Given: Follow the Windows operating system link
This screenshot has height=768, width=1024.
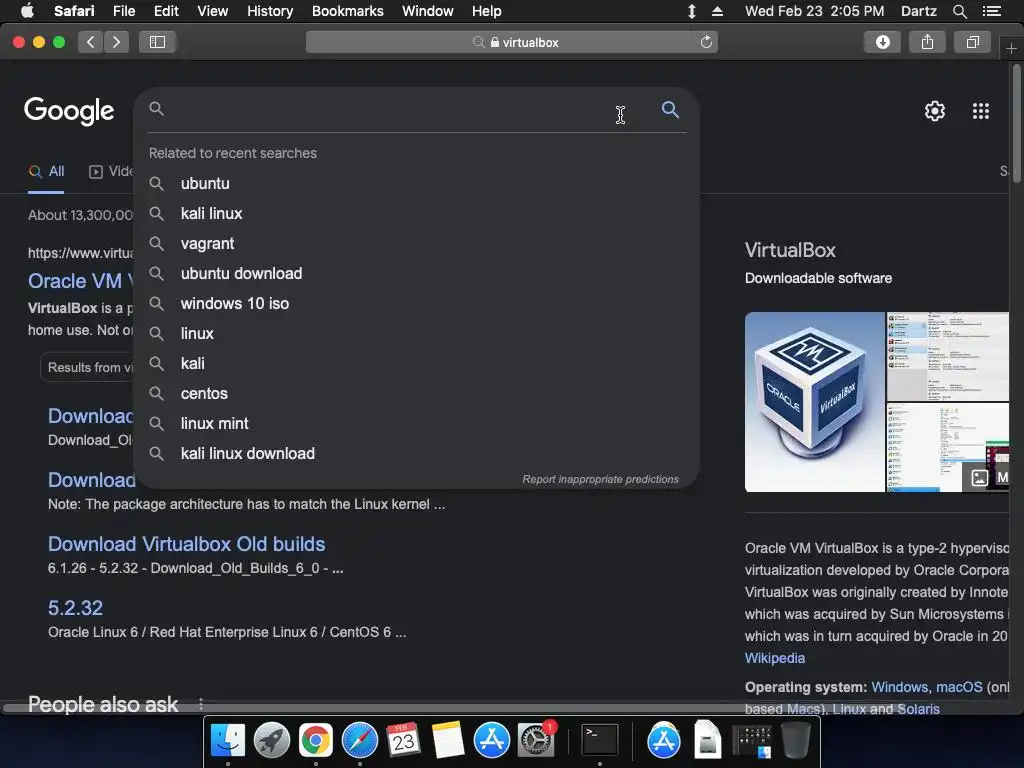Looking at the screenshot, I should [x=899, y=687].
